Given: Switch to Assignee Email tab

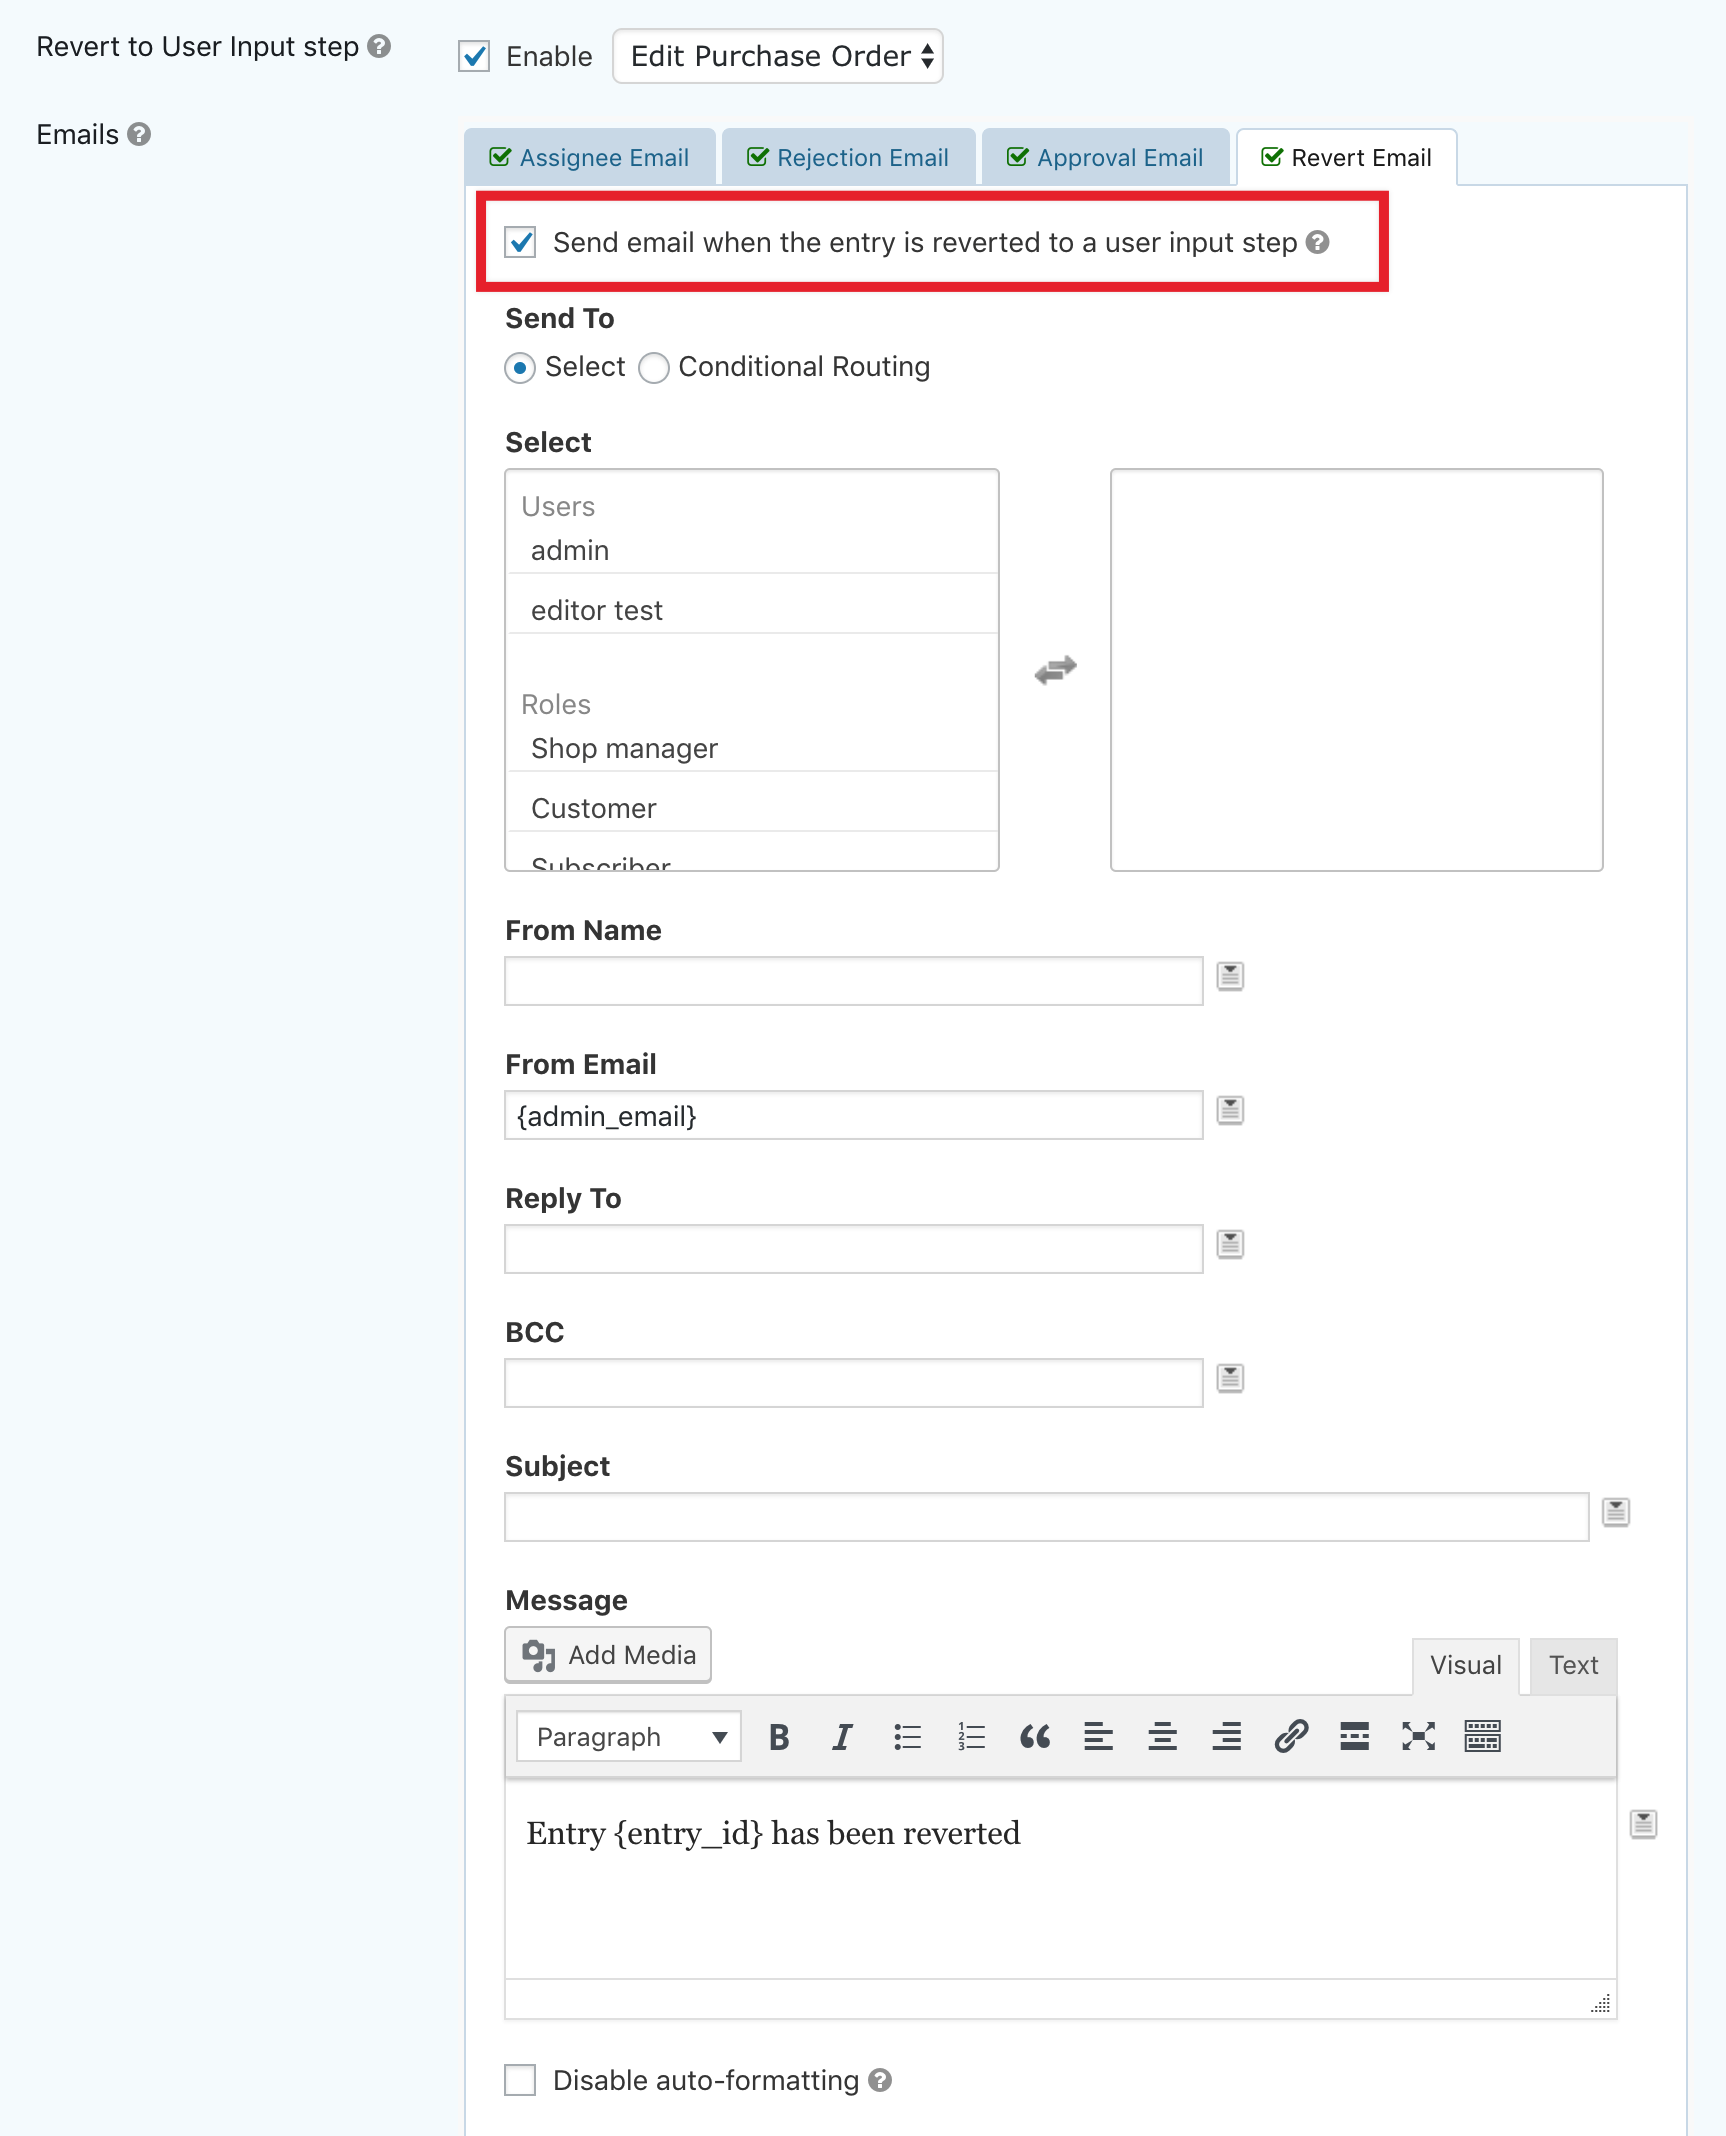Looking at the screenshot, I should [x=590, y=157].
